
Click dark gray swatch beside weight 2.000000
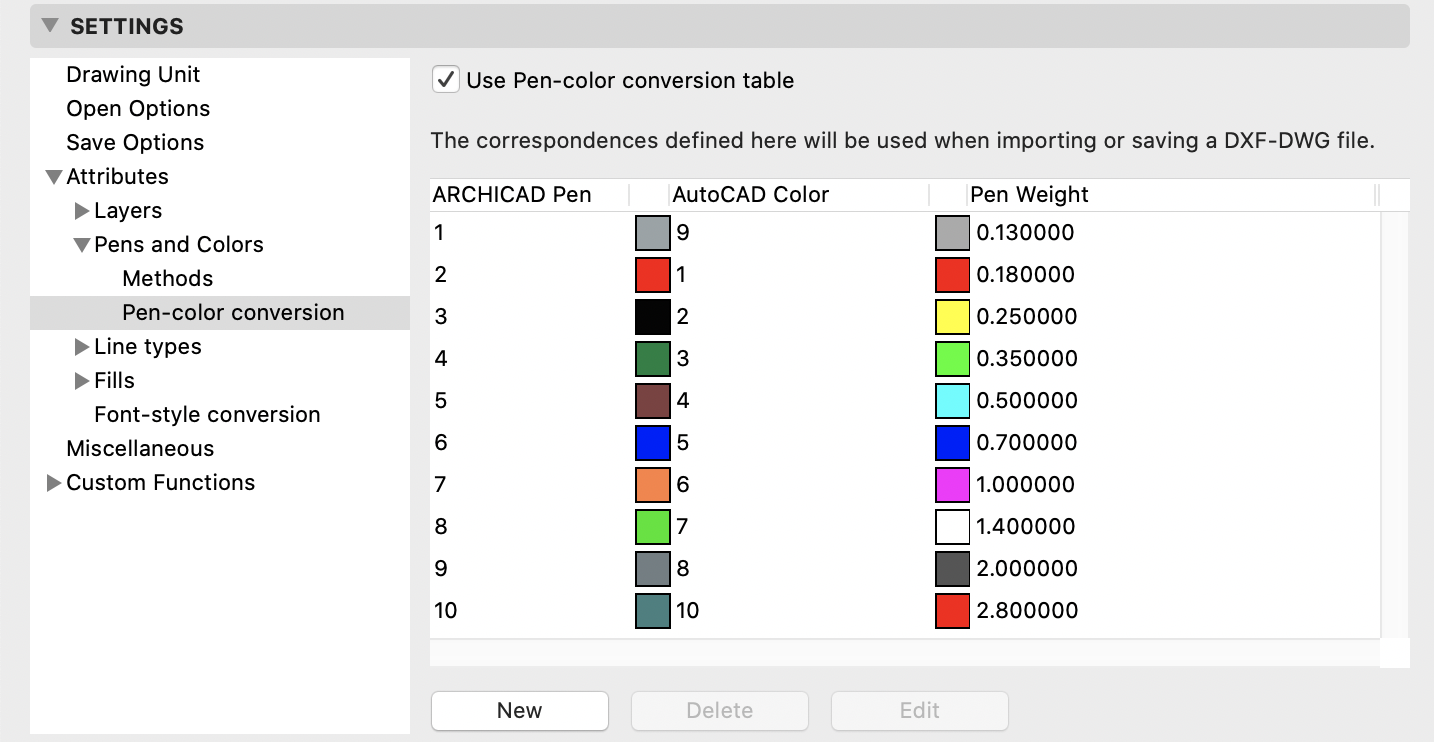coord(953,569)
